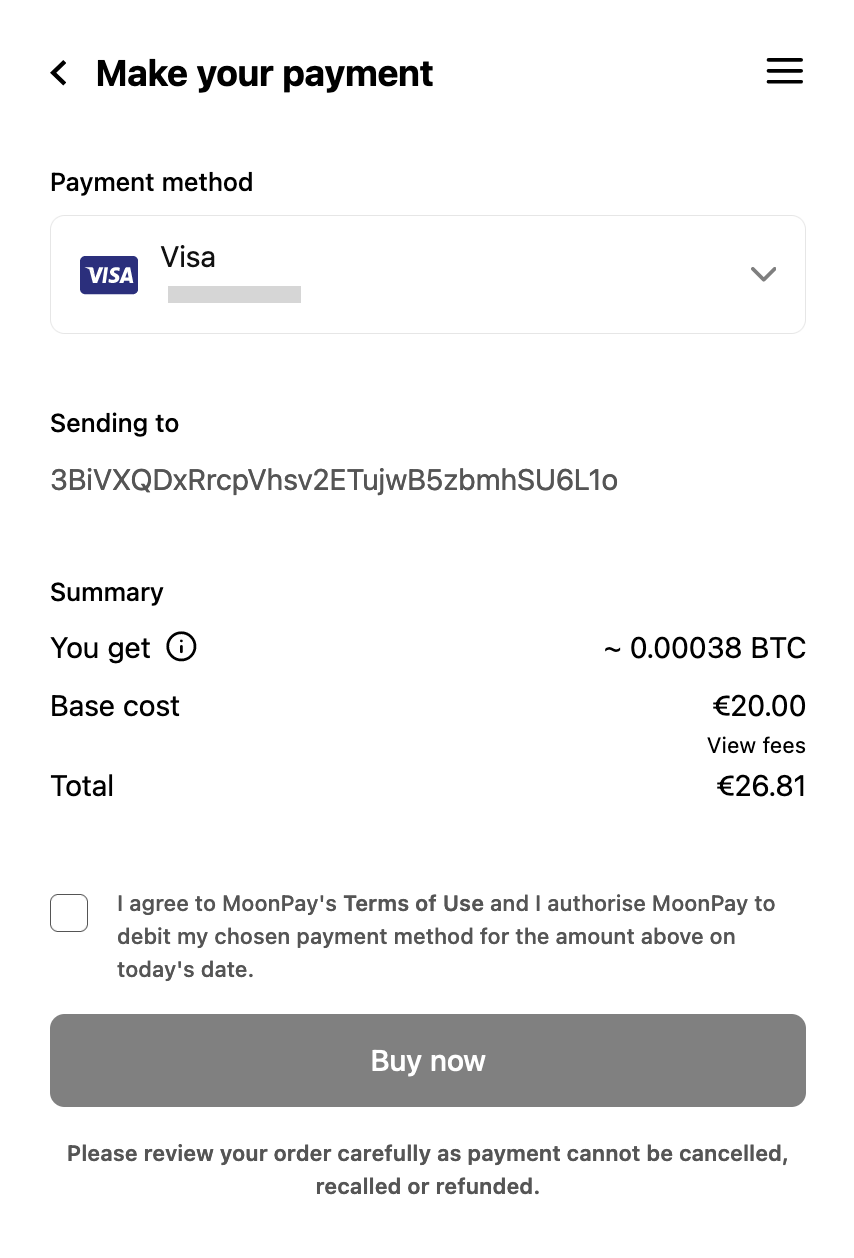Navigate back from Make your payment

point(59,72)
